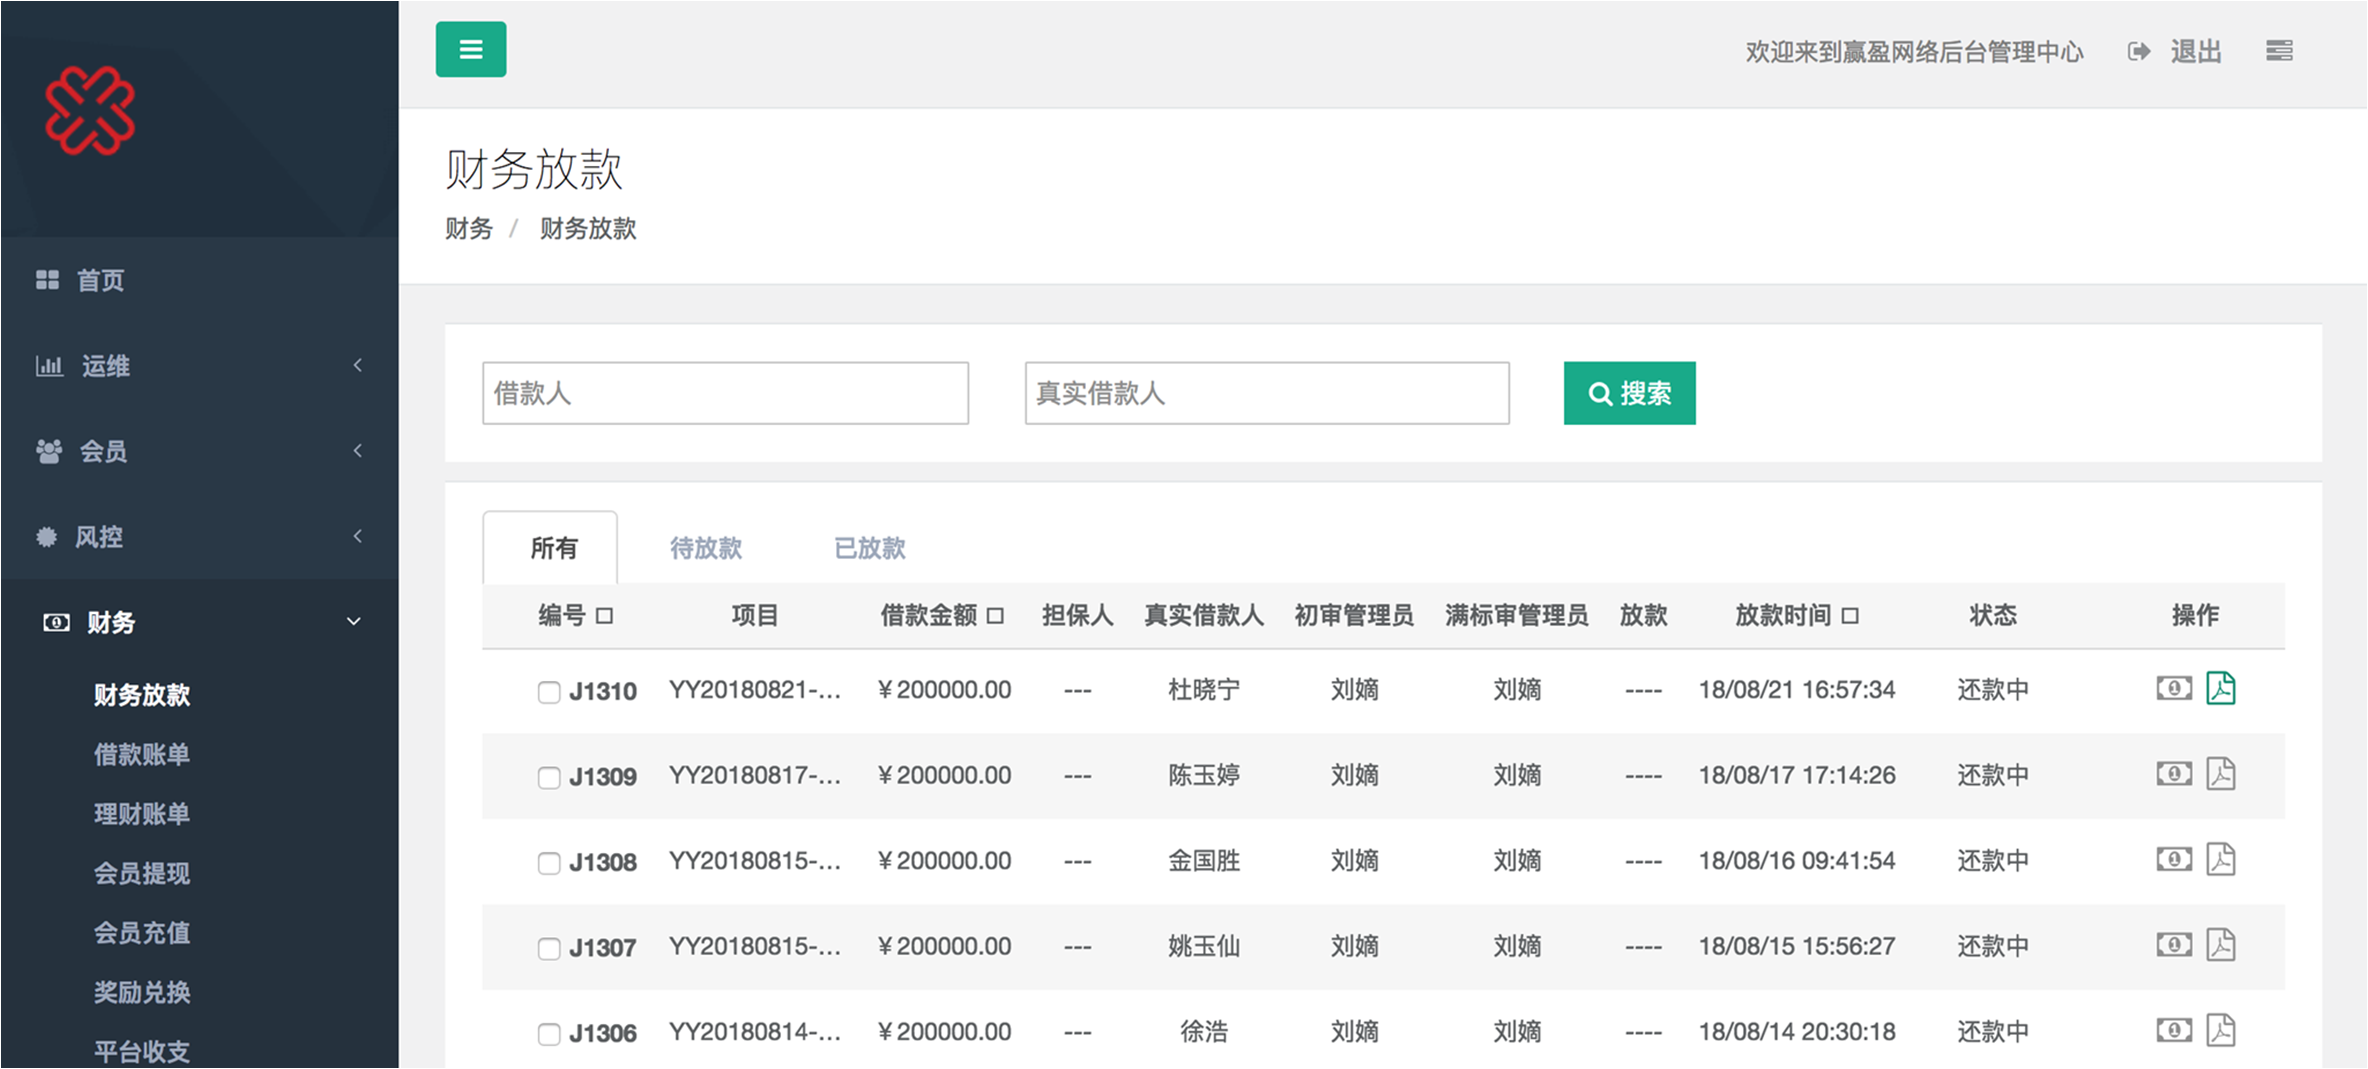Switch to the 已放款 tab

click(870, 548)
